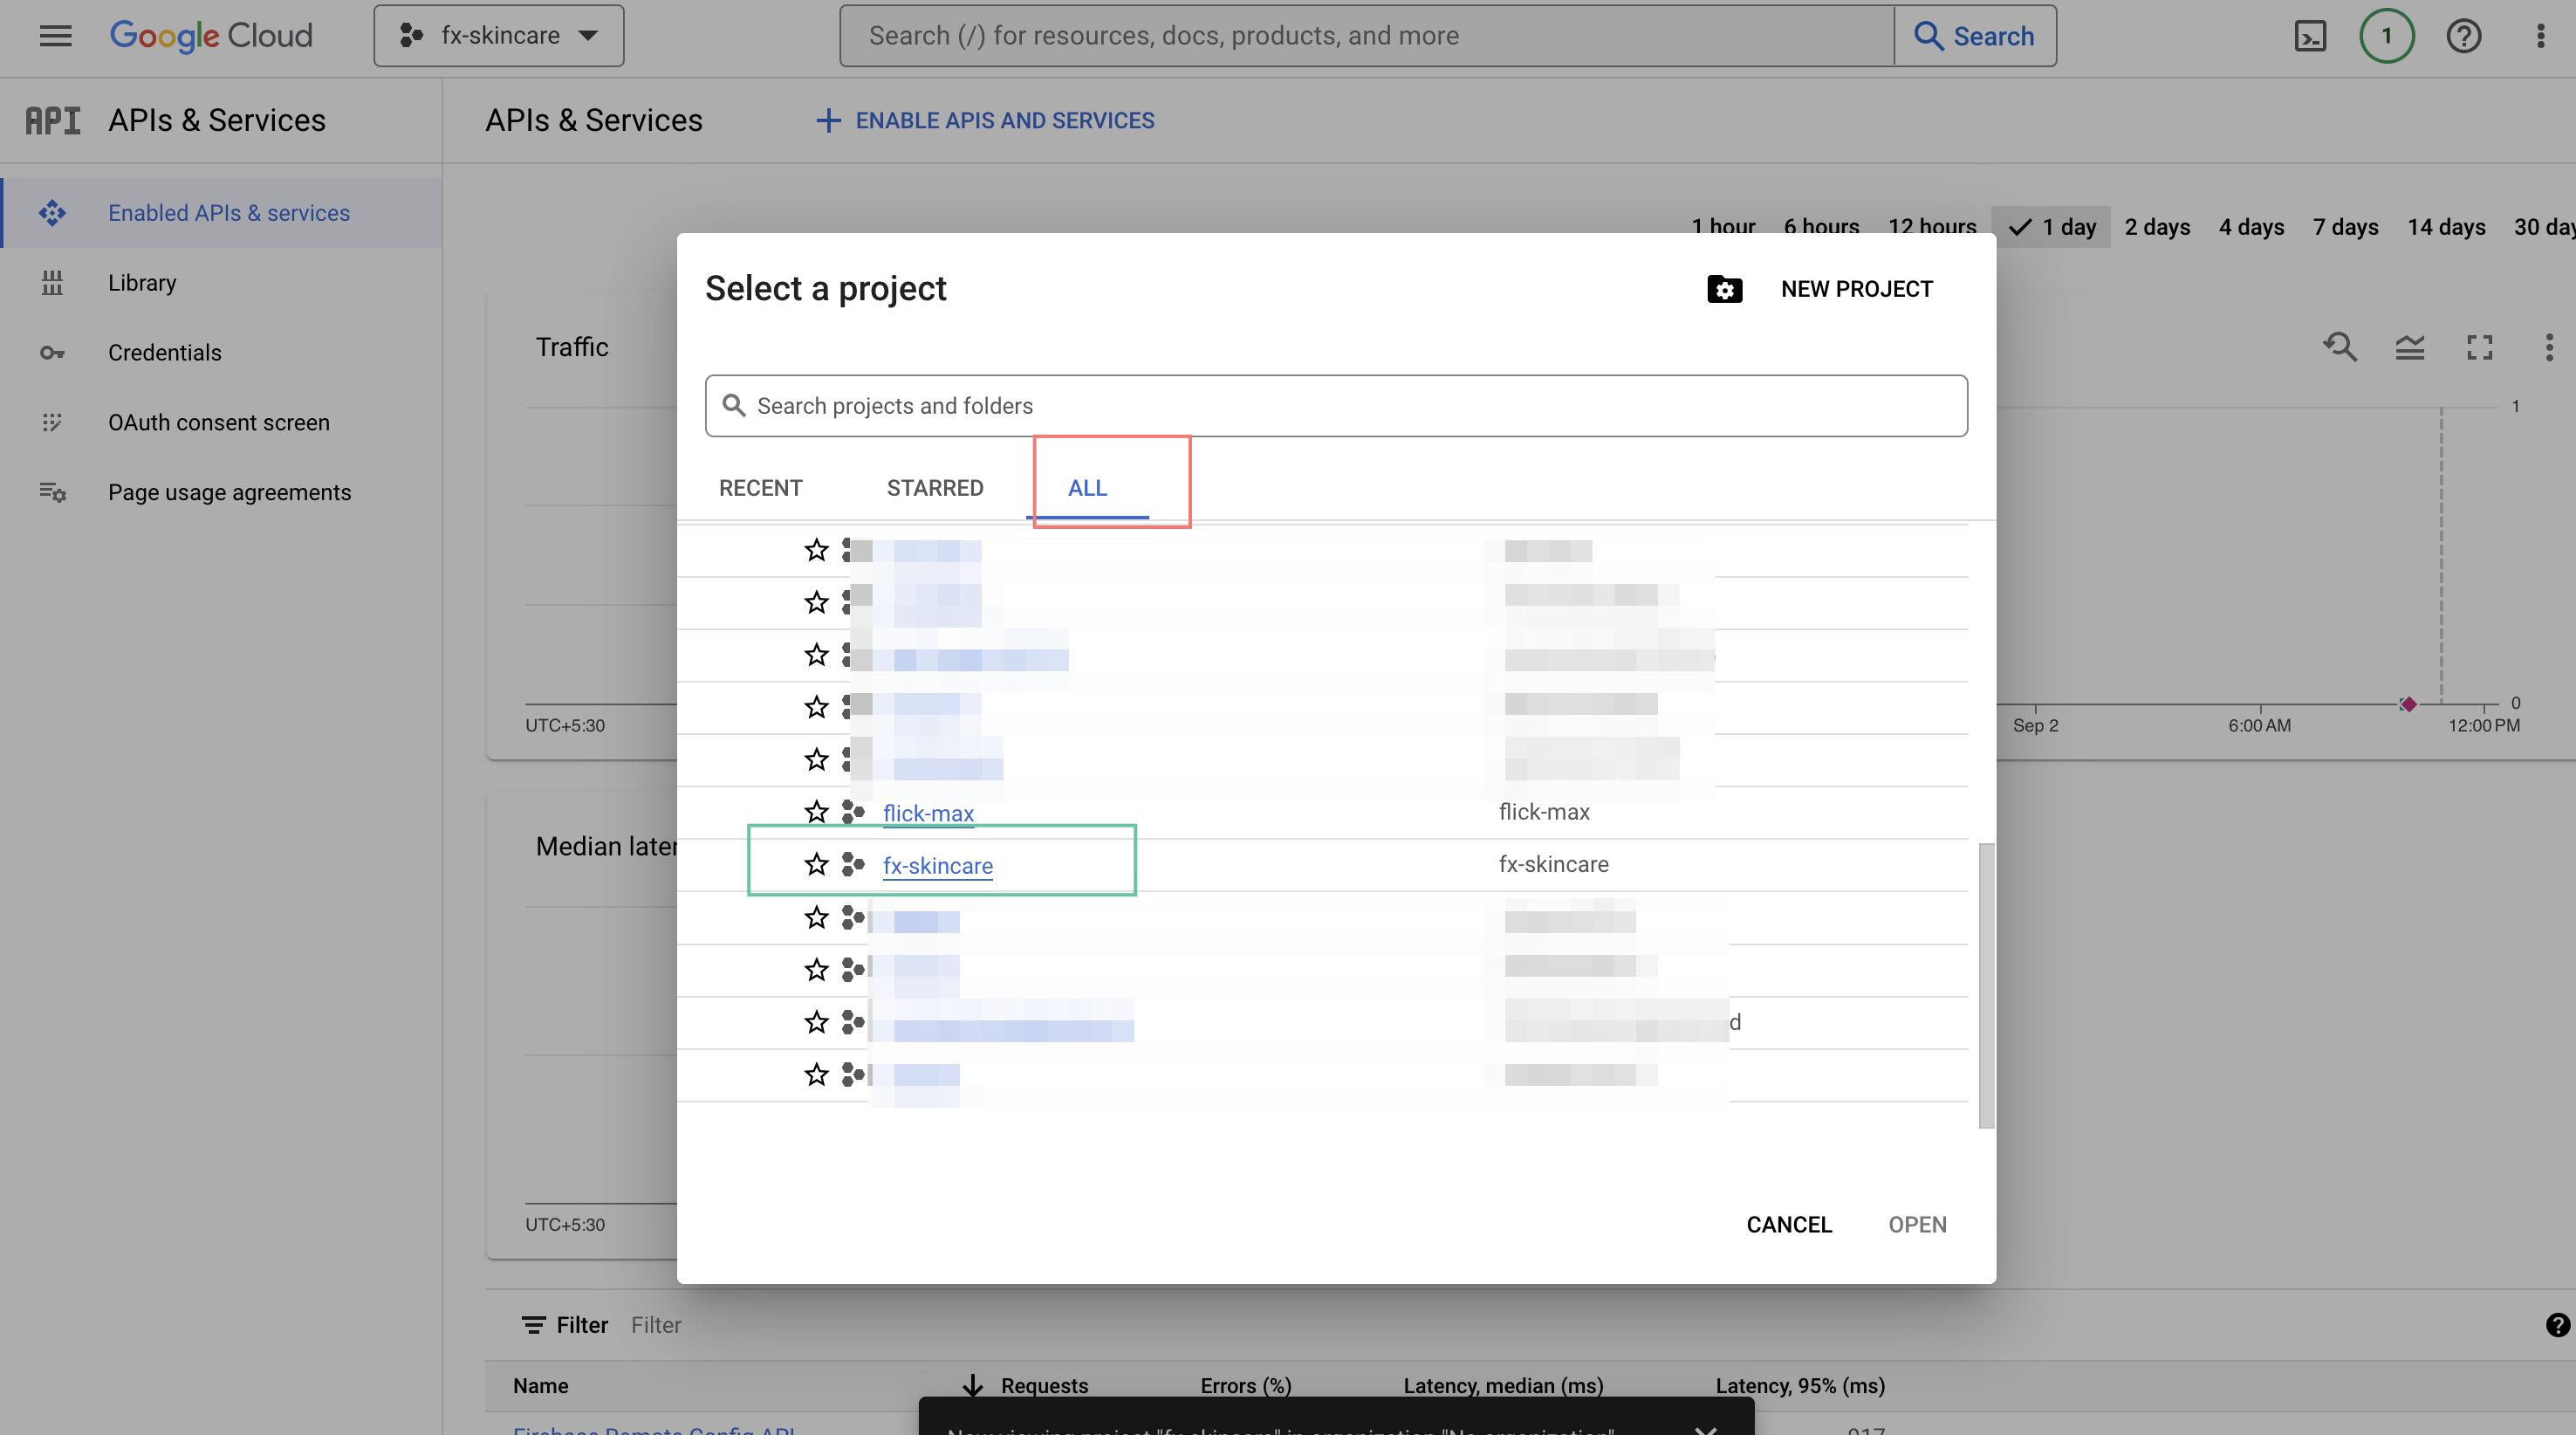Select the 1 hour time range
Viewport: 2576px width, 1435px height.
coord(1723,227)
